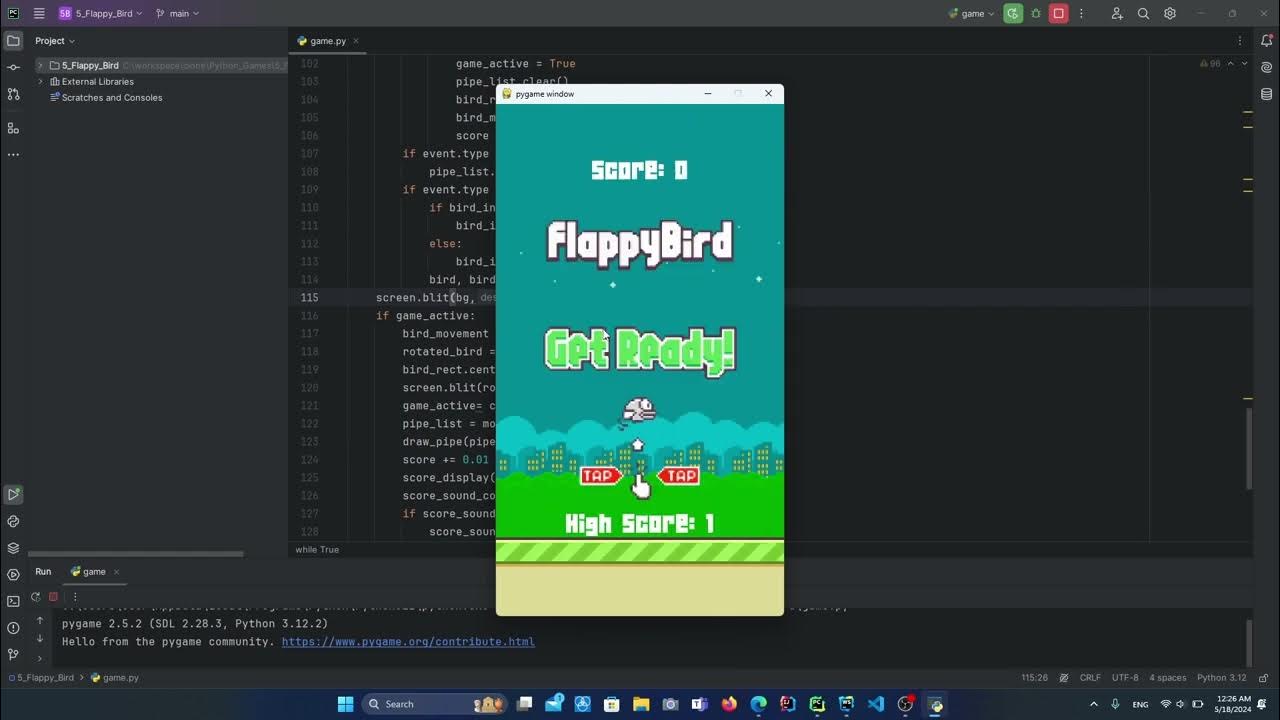
Task: Go to next highlighted warning chevron
Action: pyautogui.click(x=1243, y=63)
